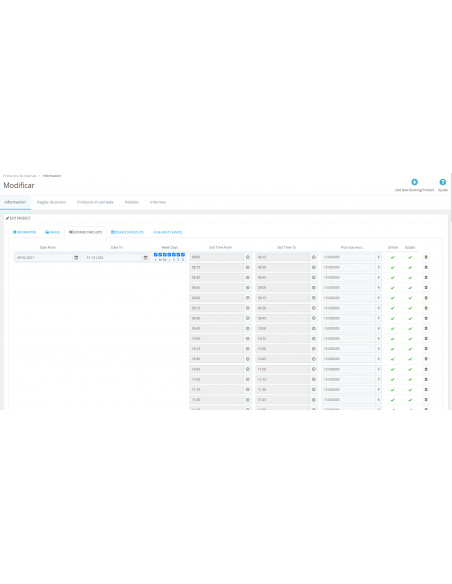
Task: Delete the 09:15 to 09:30 time slot row
Action: click(426, 308)
